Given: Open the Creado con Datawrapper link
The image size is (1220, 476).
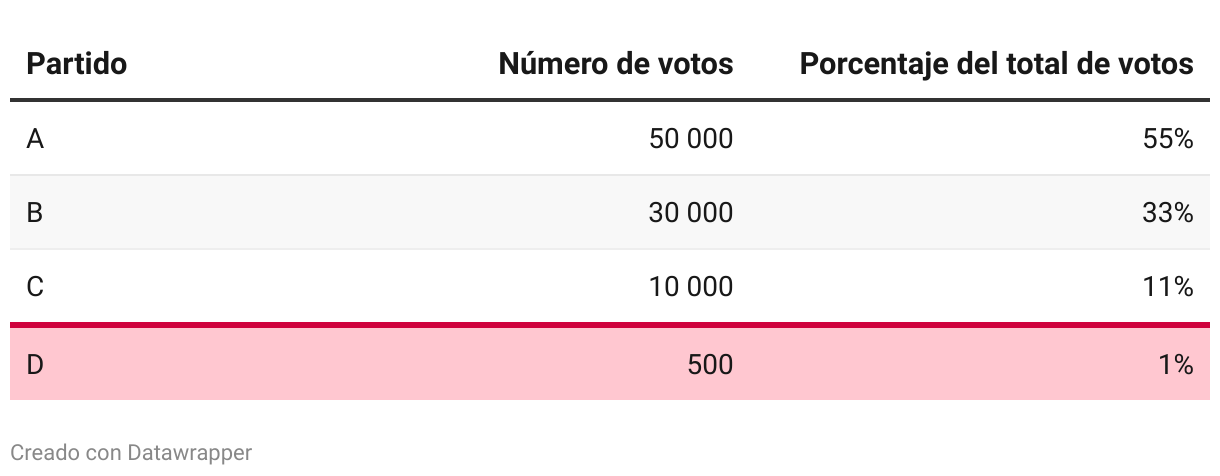Looking at the screenshot, I should (x=131, y=453).
